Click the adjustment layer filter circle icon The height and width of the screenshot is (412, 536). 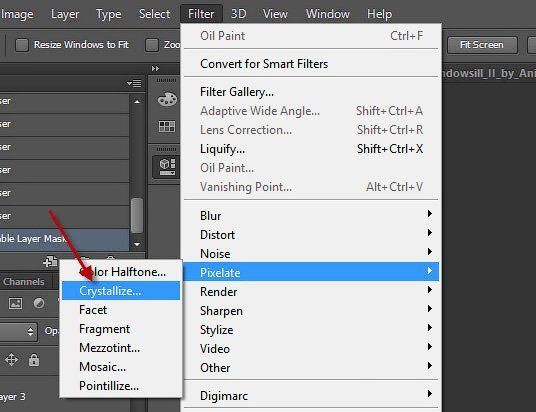[x=39, y=303]
